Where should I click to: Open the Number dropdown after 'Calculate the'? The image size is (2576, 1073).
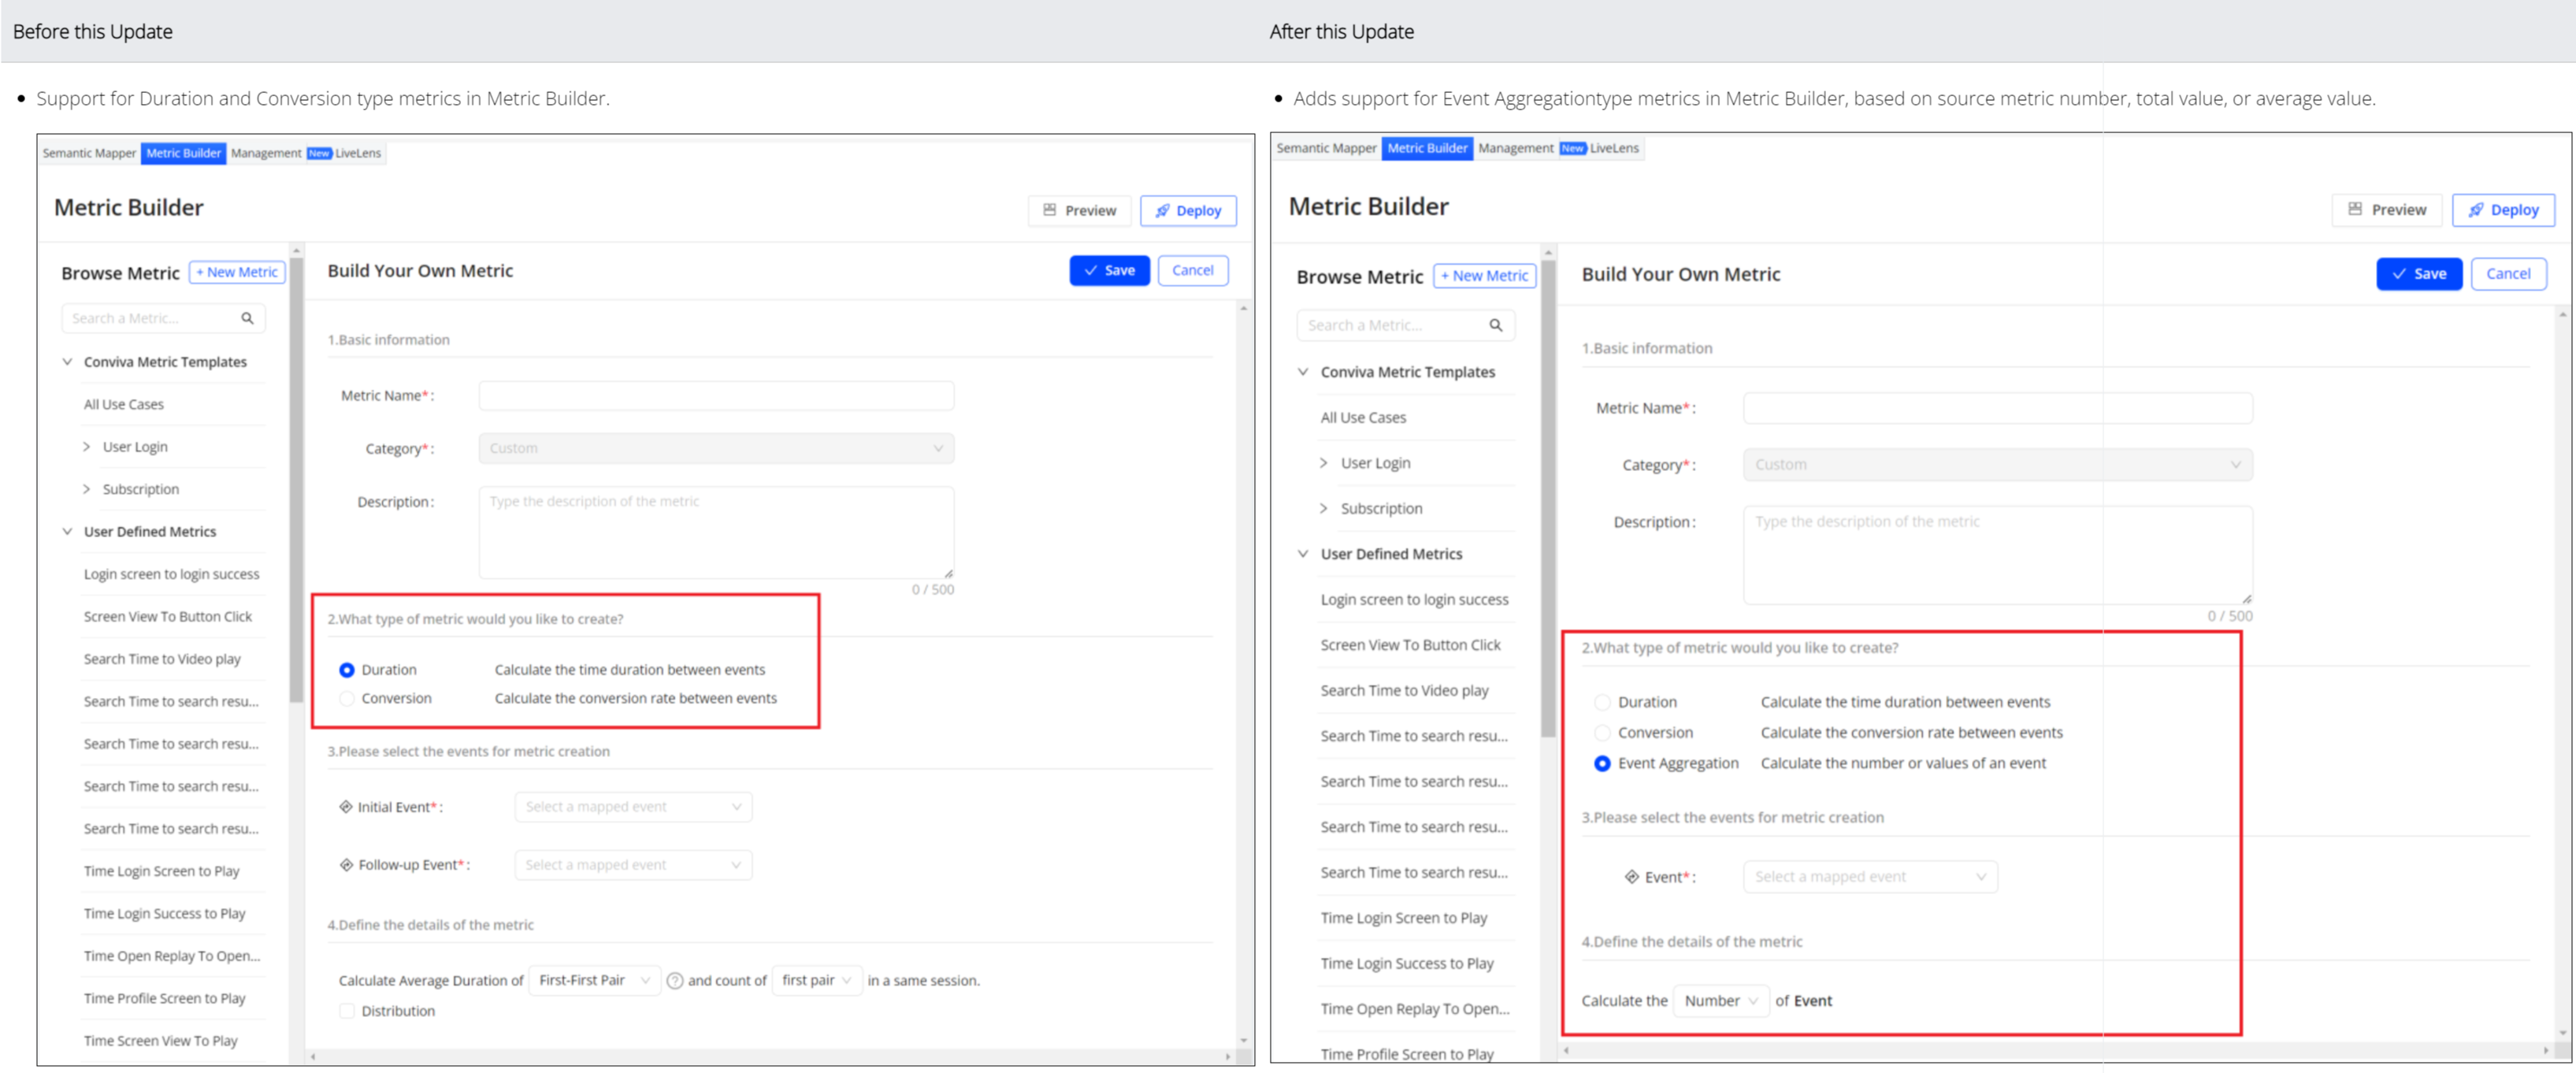click(1720, 1001)
